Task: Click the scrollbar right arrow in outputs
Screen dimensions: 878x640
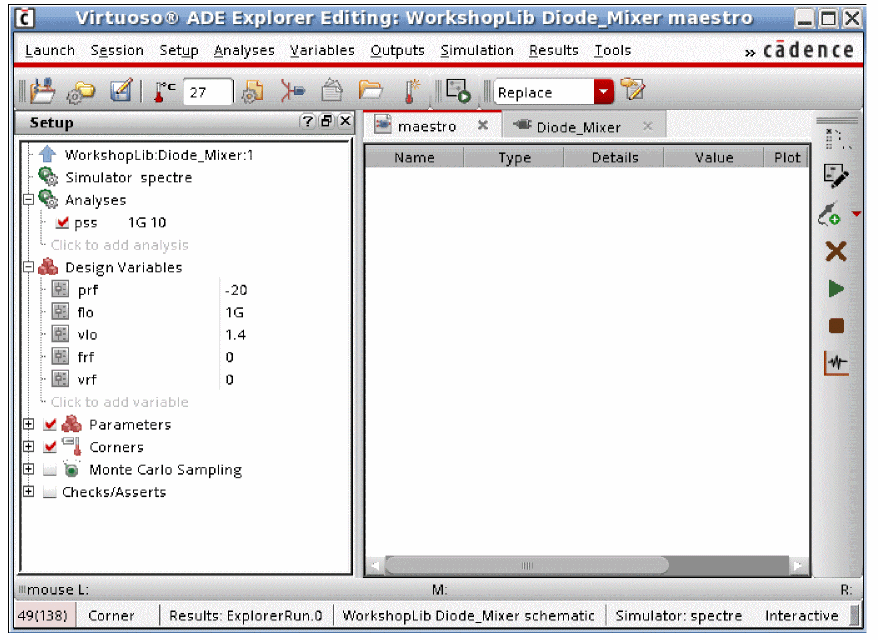Action: click(798, 566)
